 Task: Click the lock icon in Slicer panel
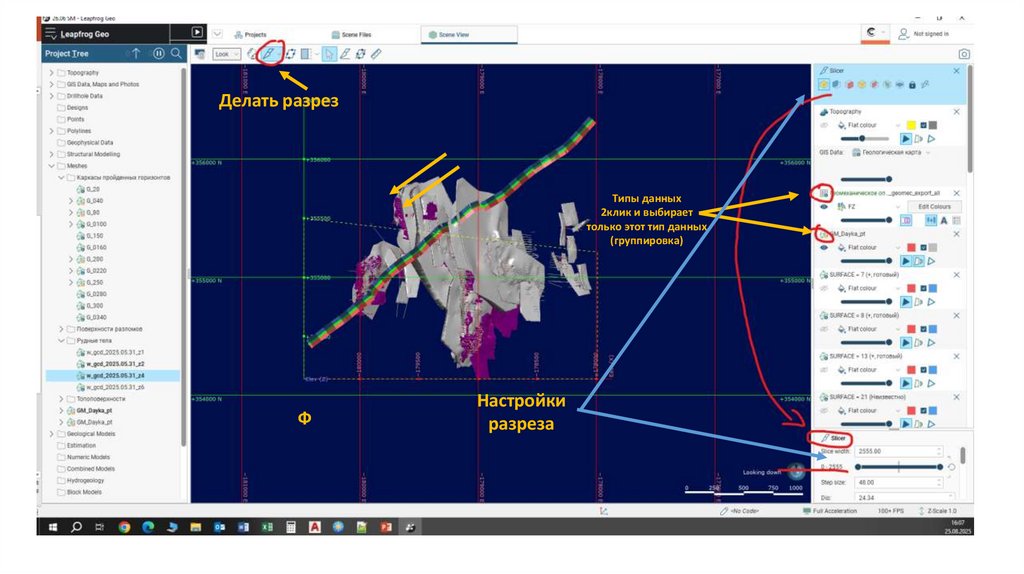pyautogui.click(x=912, y=84)
